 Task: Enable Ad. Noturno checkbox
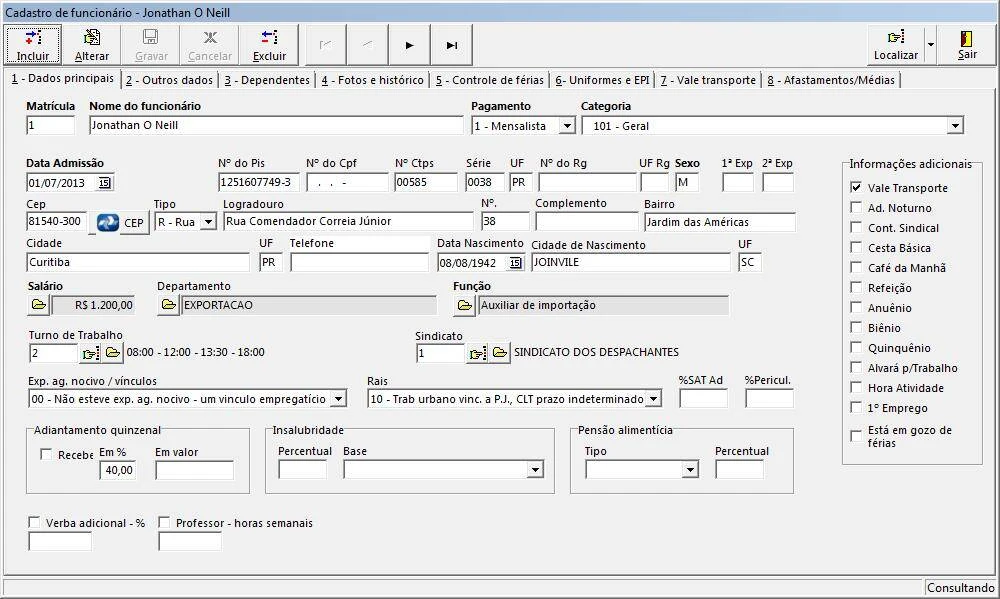[x=856, y=207]
